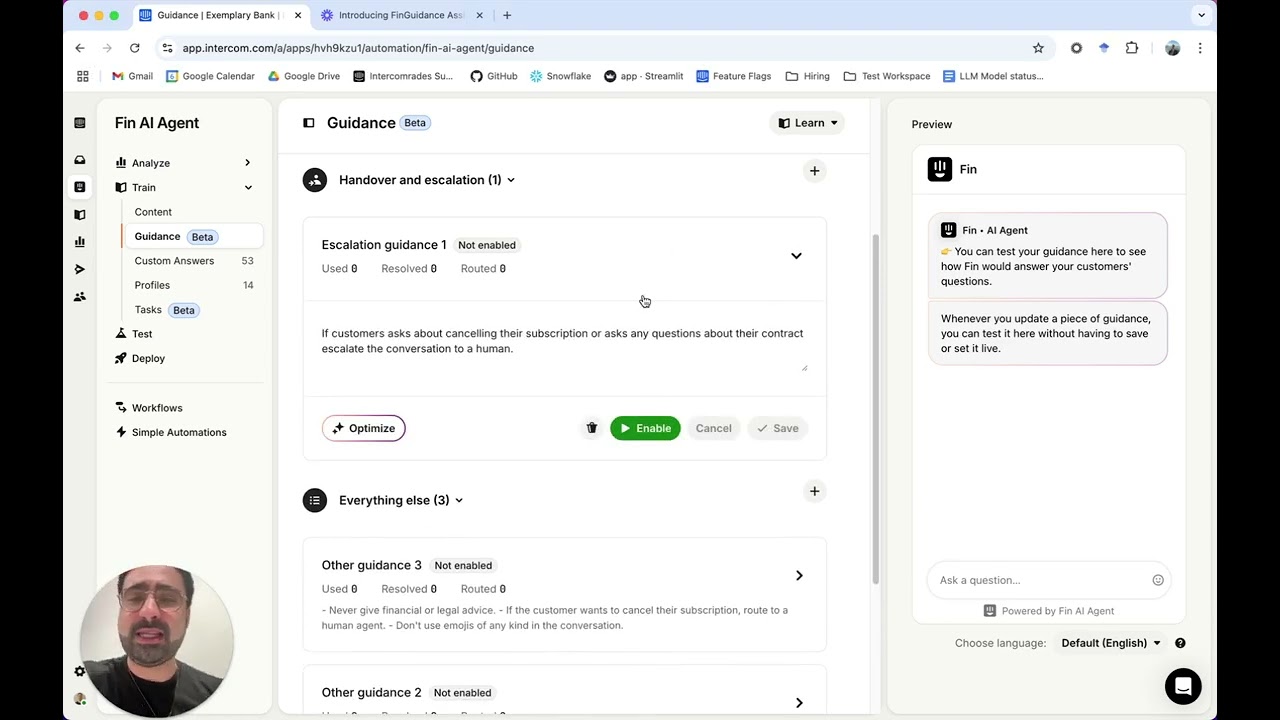Bookmark this page with the star icon

tap(1038, 48)
